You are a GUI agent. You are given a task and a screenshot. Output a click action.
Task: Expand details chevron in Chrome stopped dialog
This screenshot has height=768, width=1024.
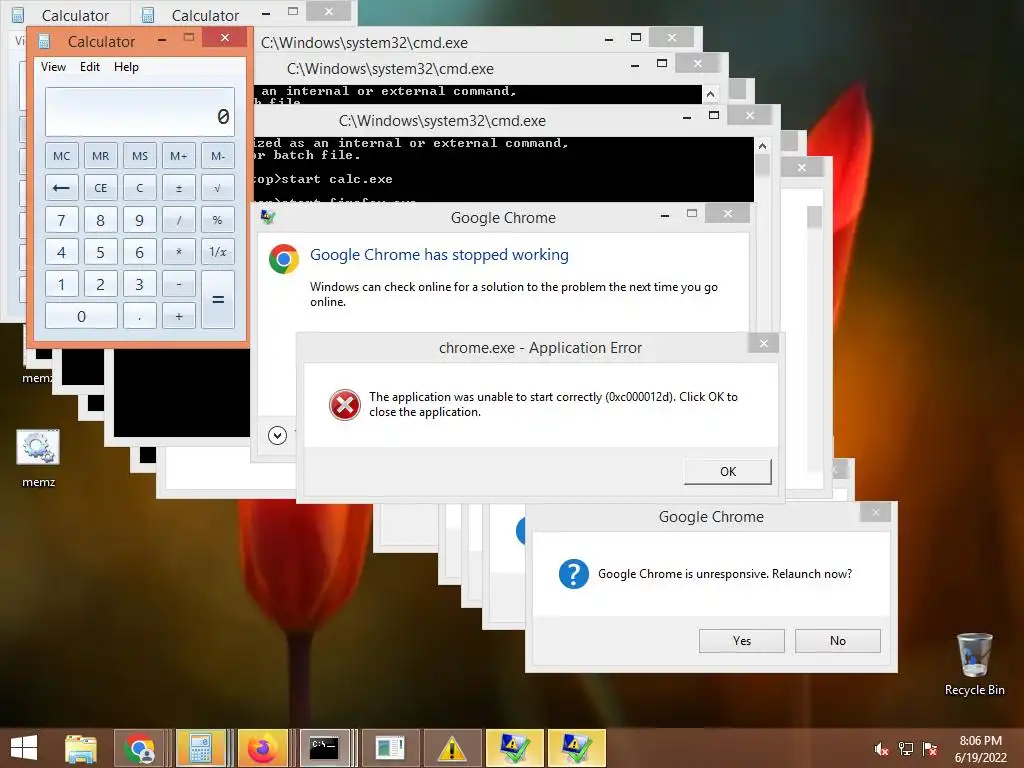pos(278,435)
